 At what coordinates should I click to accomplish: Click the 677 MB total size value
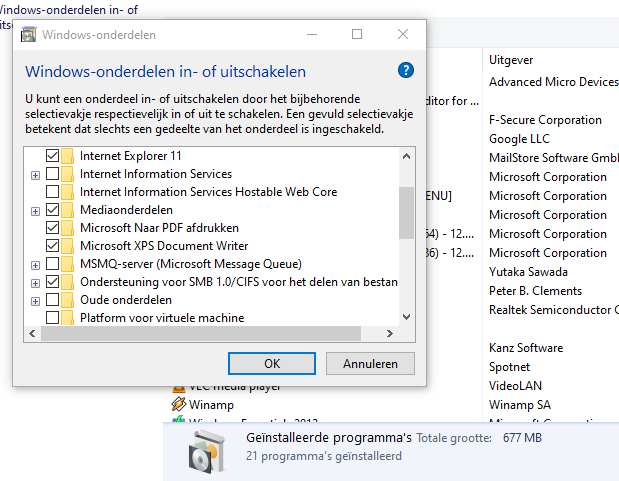coord(522,438)
